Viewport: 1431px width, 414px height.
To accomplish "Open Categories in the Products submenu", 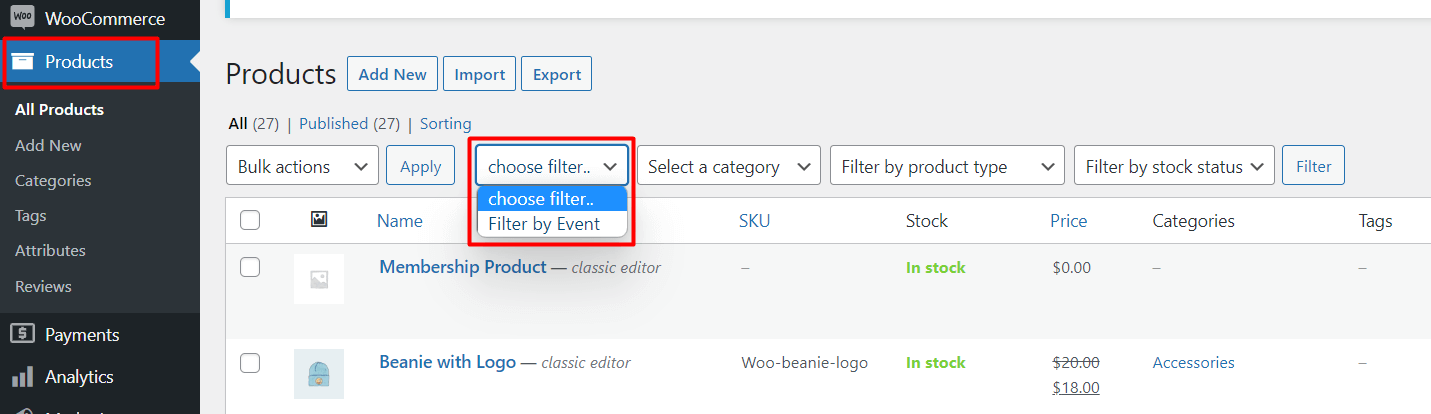I will [53, 180].
